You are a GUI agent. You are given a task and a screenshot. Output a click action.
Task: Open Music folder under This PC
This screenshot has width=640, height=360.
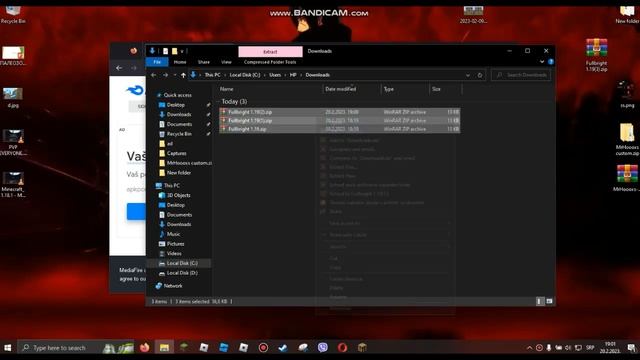coord(173,234)
